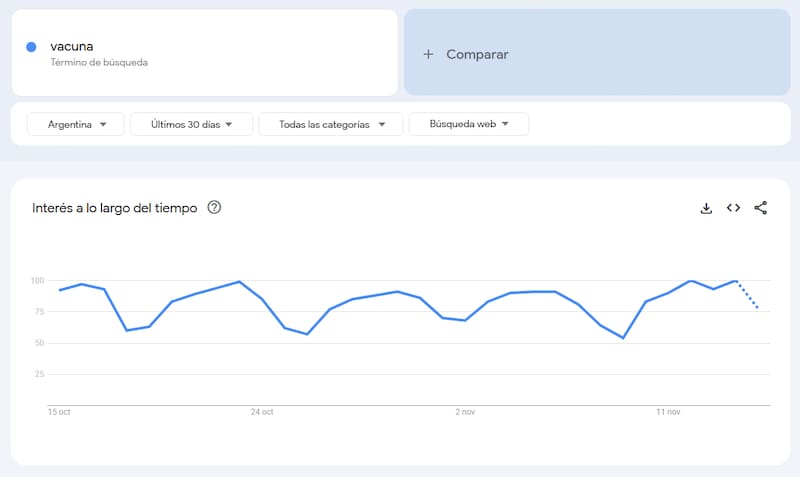Image resolution: width=800 pixels, height=477 pixels.
Task: Click the 11 nov date label
Action: (x=668, y=411)
